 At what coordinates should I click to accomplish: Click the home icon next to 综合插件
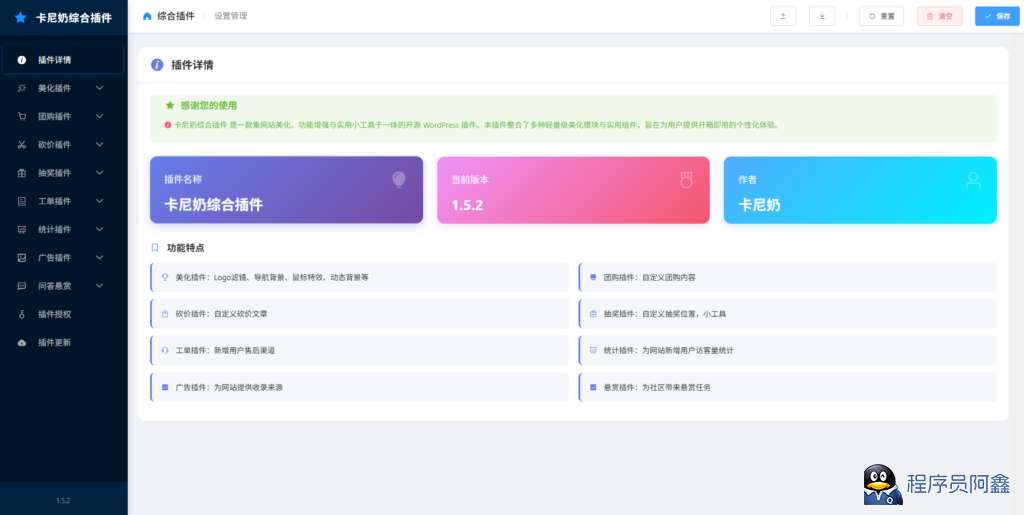pos(148,16)
